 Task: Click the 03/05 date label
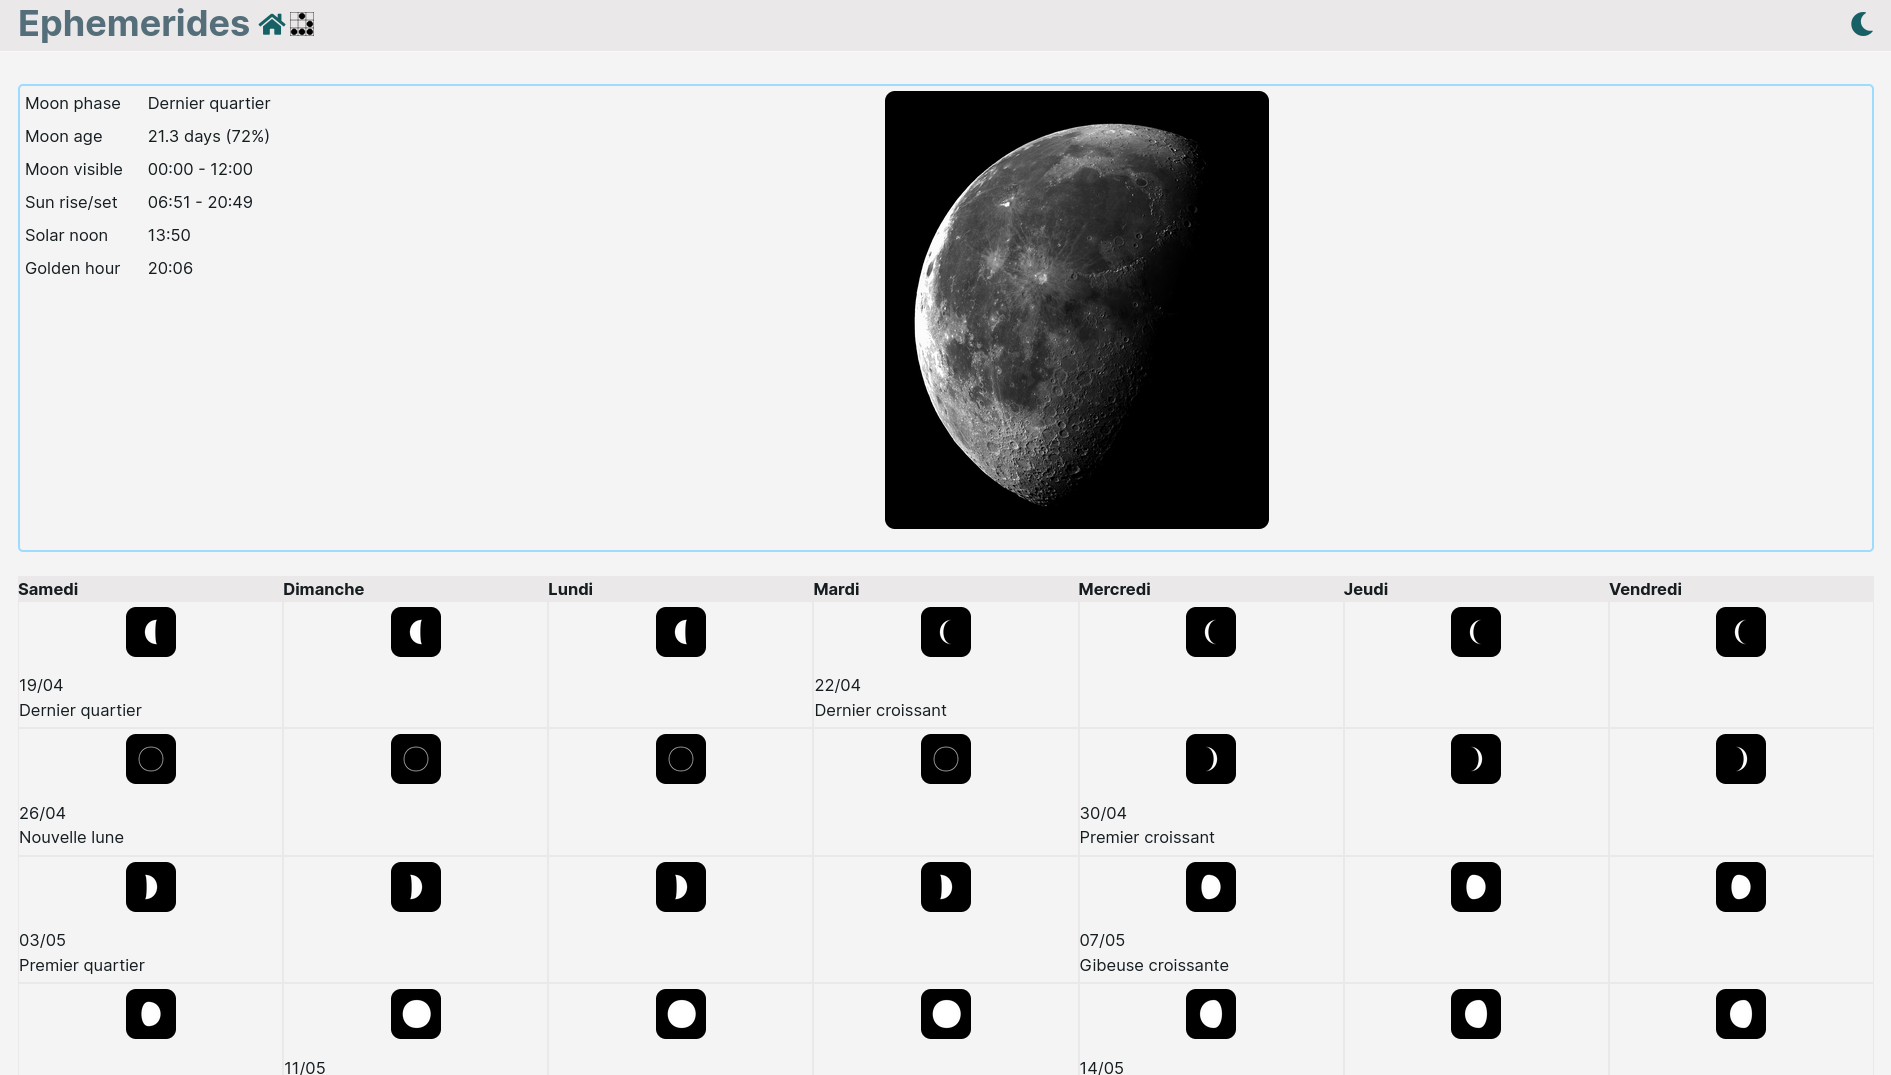[x=42, y=940]
